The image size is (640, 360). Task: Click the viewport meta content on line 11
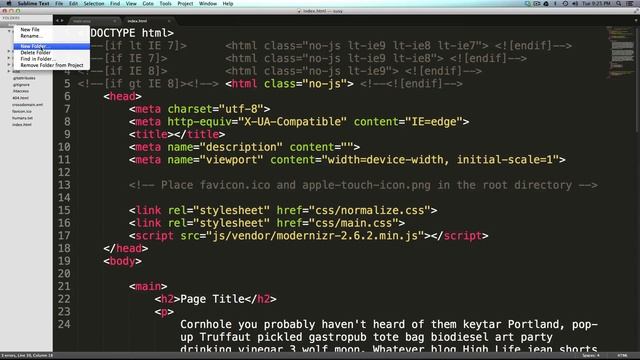click(440, 160)
